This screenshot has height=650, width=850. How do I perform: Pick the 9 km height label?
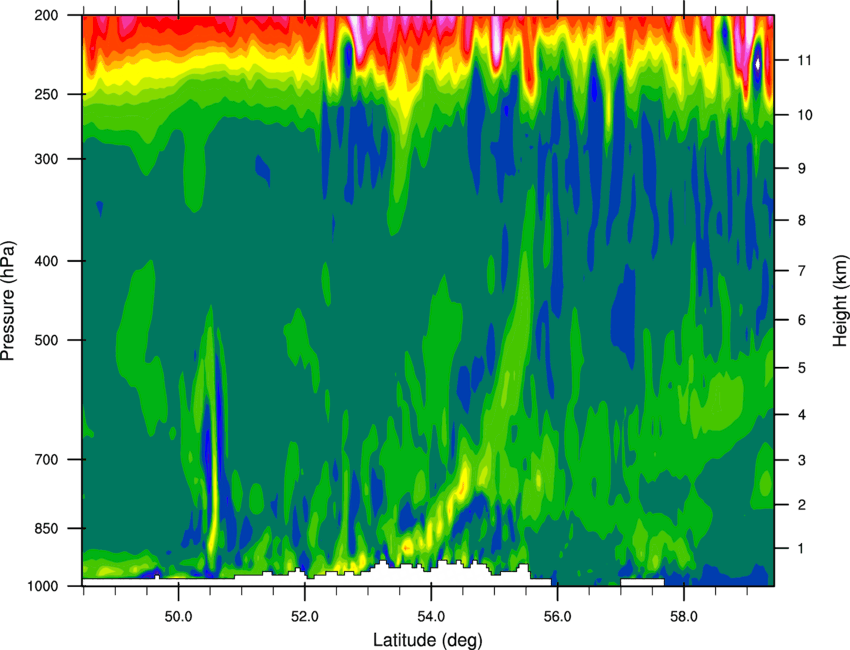tap(802, 168)
